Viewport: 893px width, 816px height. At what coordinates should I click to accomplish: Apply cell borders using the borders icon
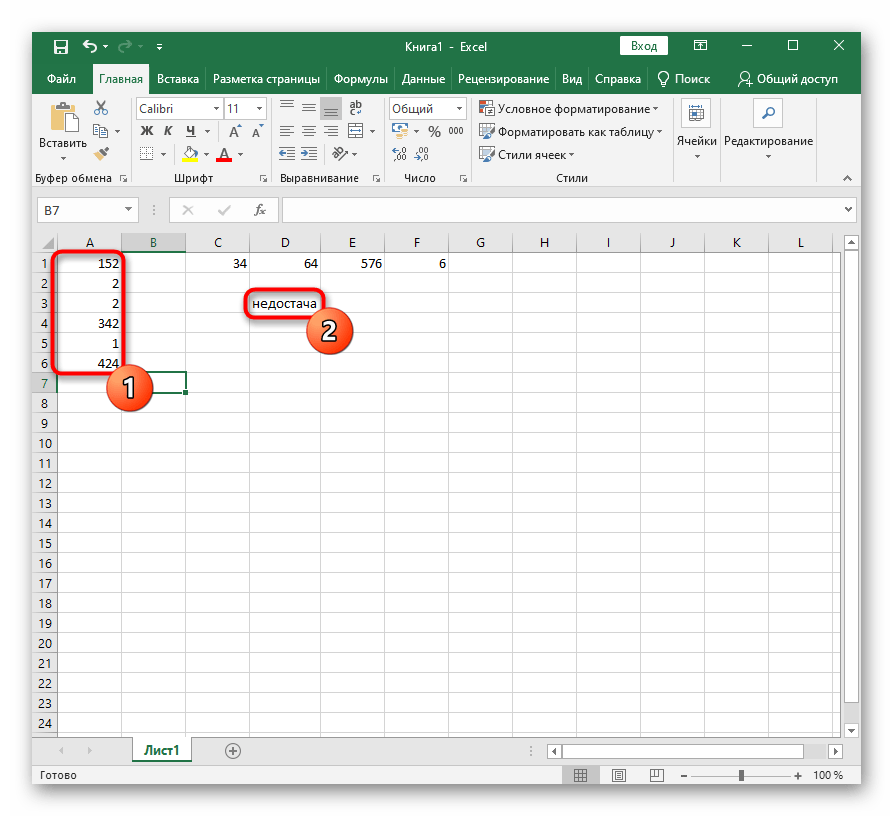pos(147,154)
